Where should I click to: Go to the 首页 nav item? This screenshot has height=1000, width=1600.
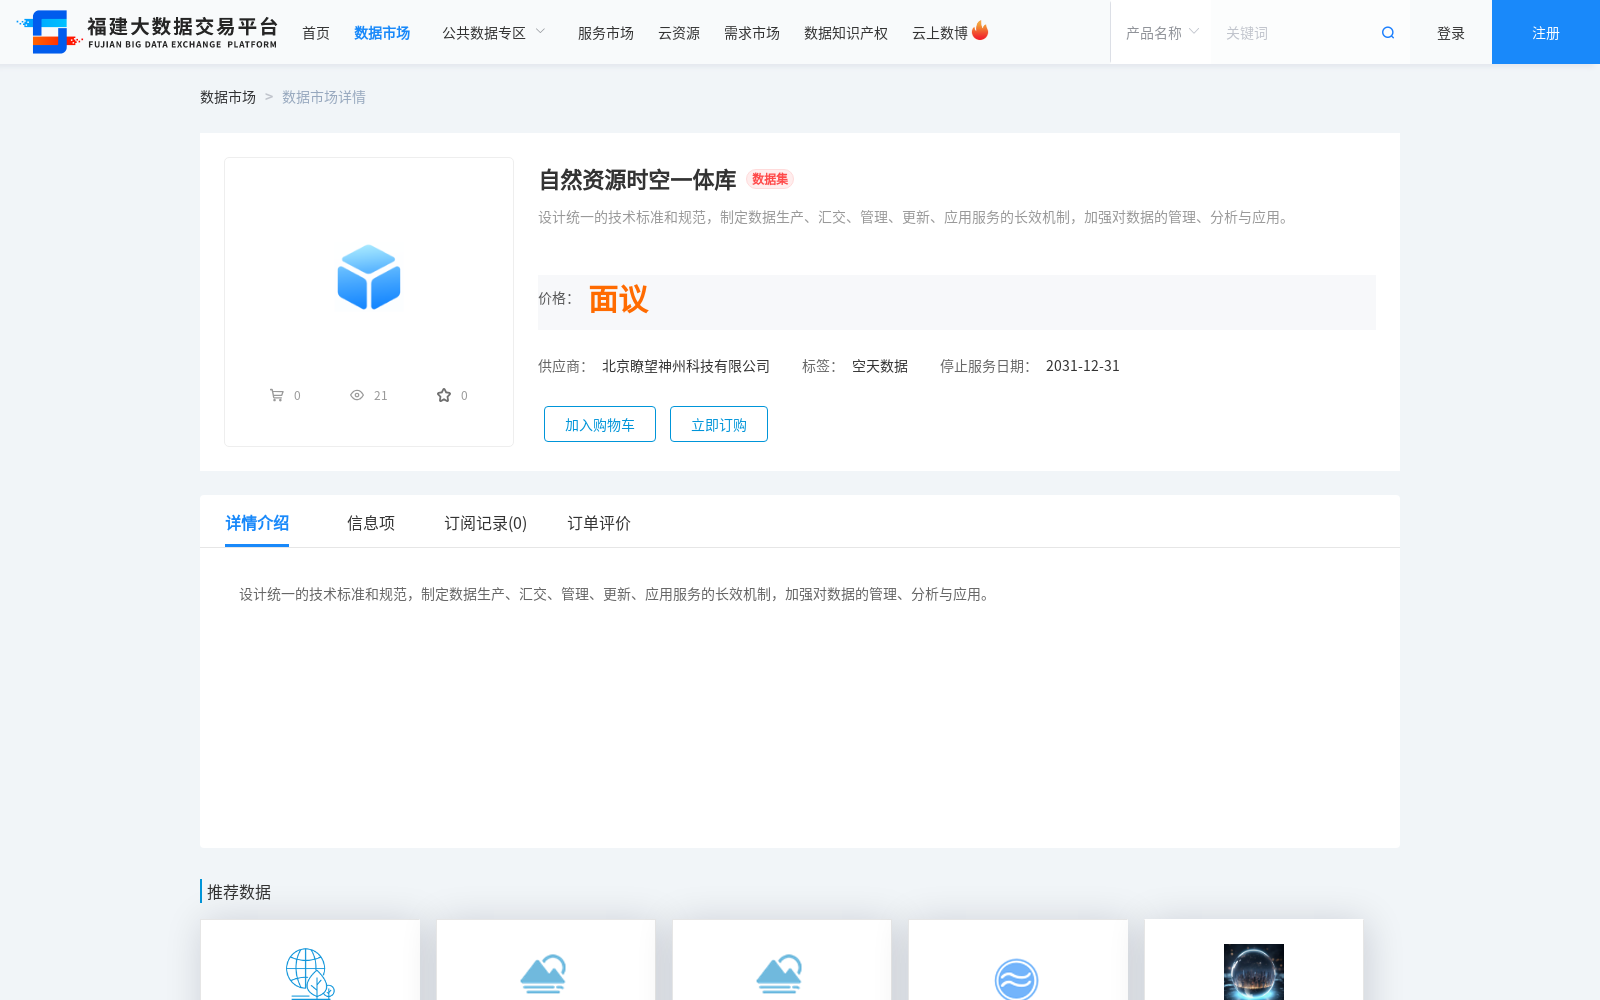316,33
